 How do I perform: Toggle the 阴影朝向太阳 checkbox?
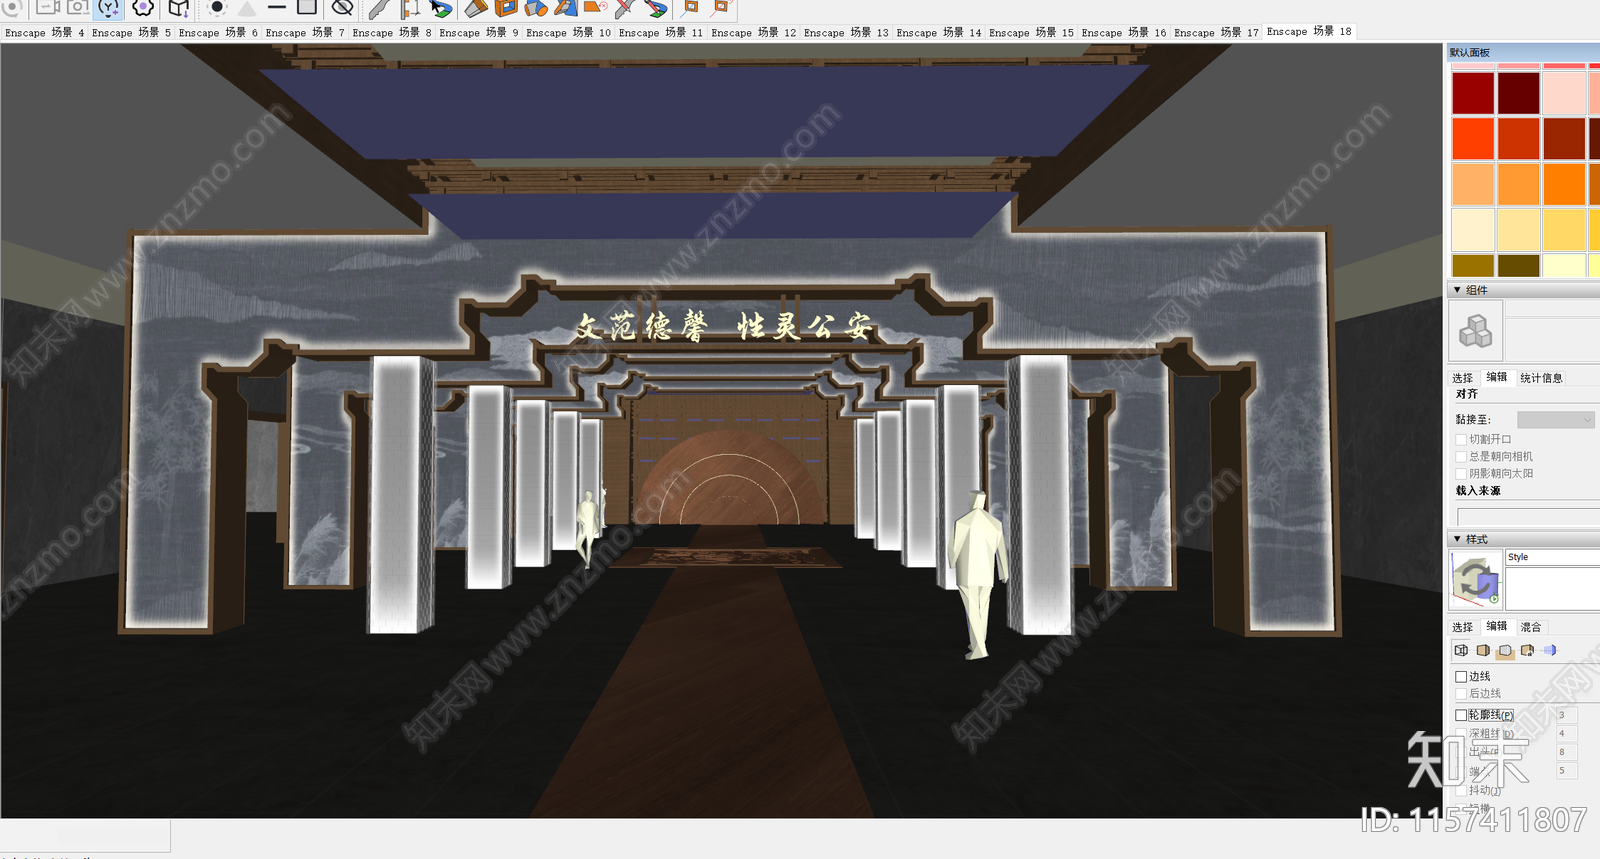pos(1461,474)
